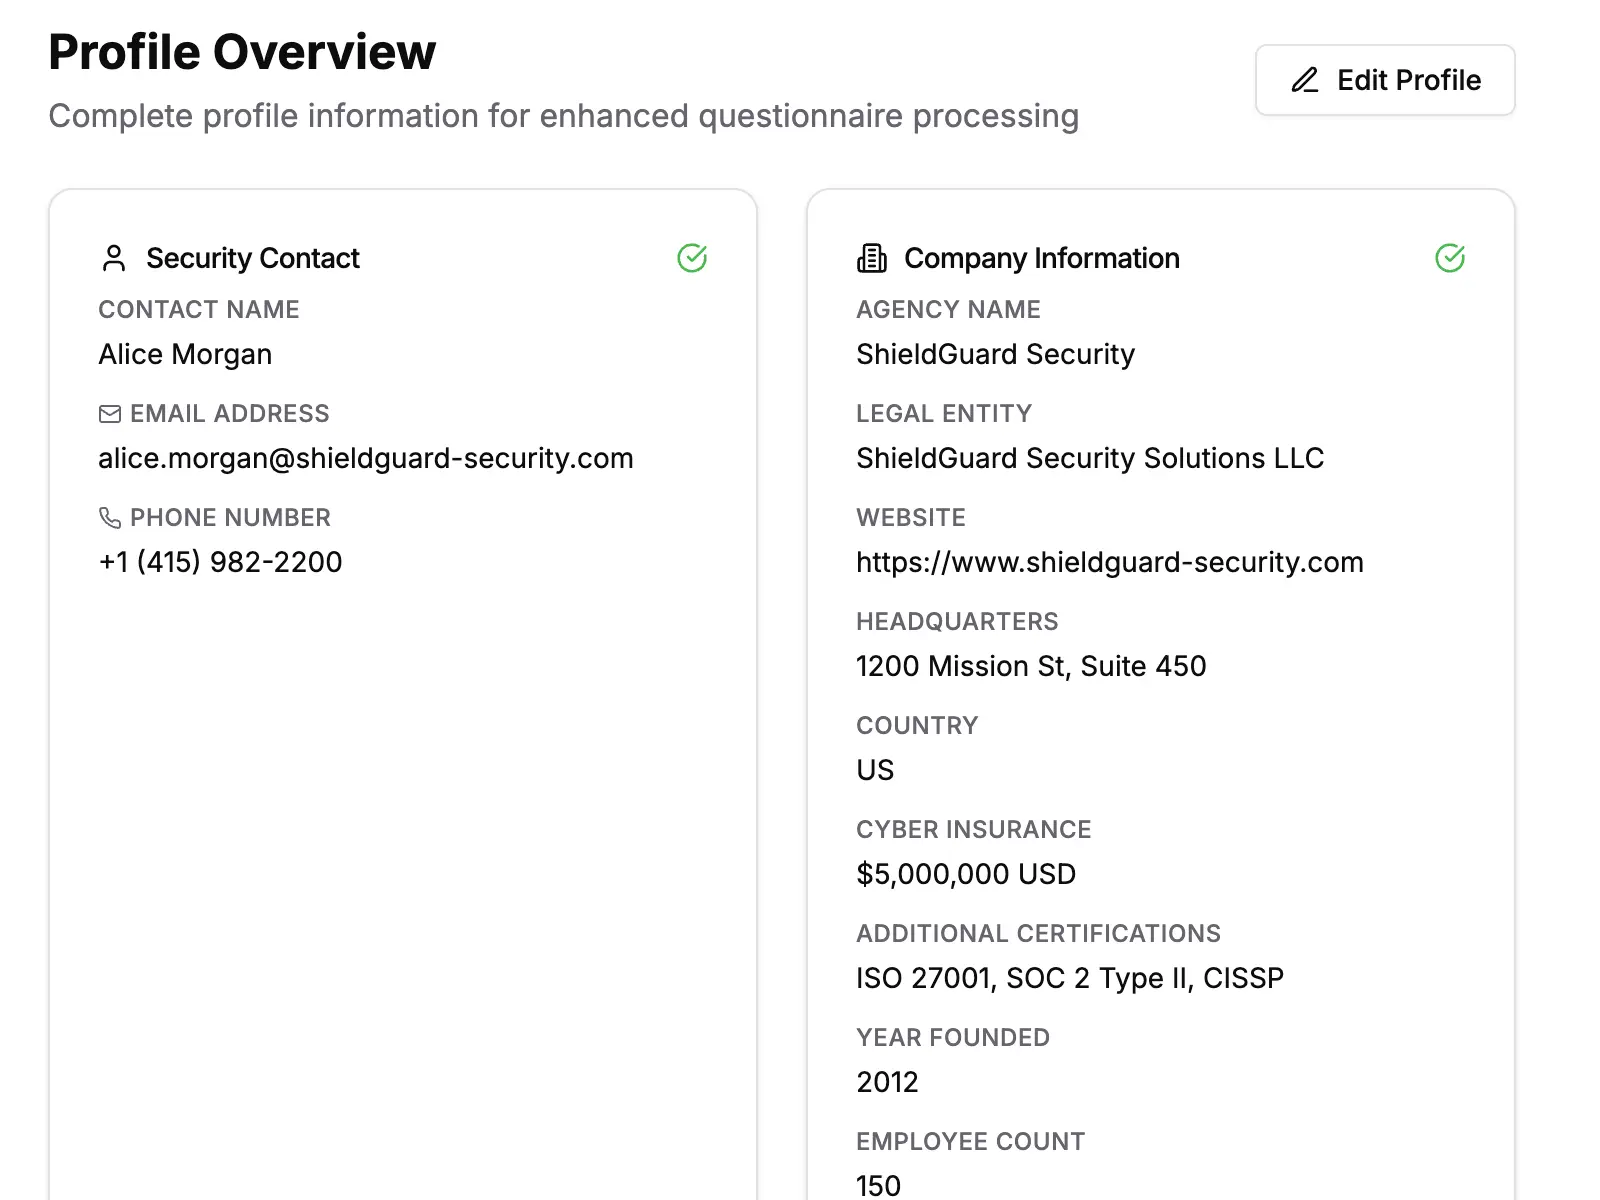Click the person icon beside Security Contact
This screenshot has height=1200, width=1600.
(x=113, y=258)
